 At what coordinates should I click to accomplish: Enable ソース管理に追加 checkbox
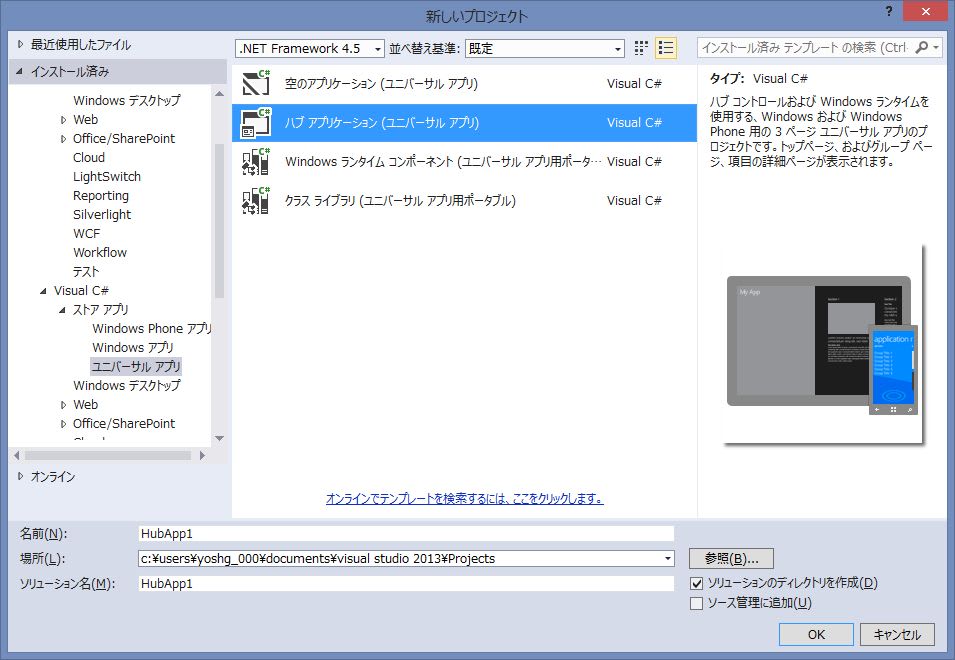tap(697, 603)
